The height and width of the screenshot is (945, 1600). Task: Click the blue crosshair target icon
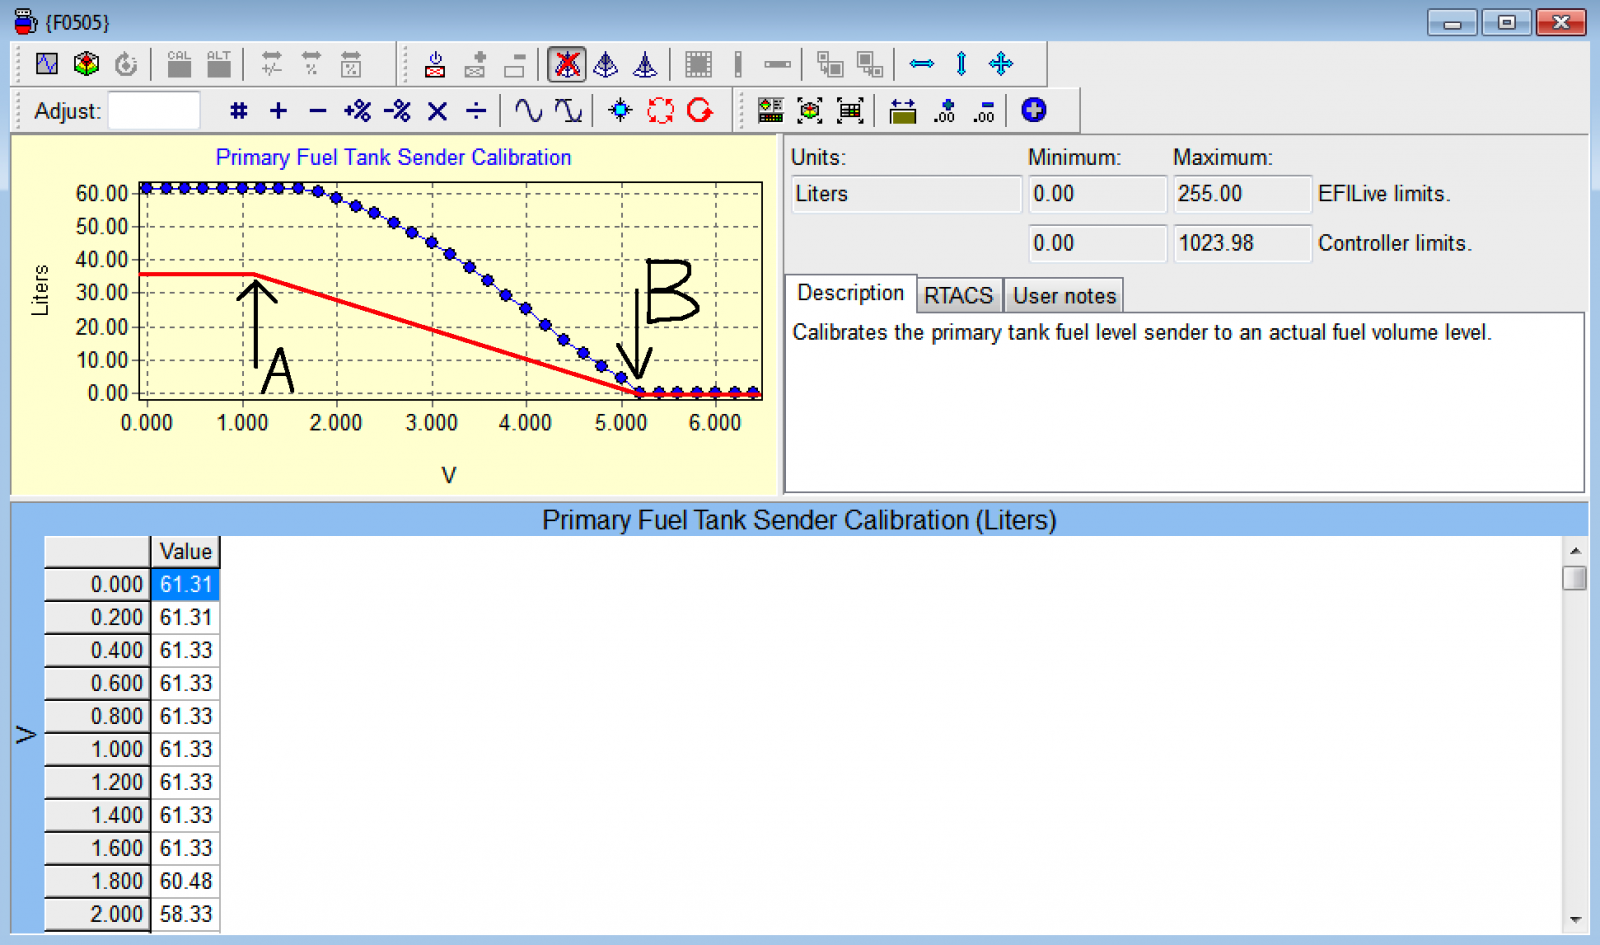point(620,110)
